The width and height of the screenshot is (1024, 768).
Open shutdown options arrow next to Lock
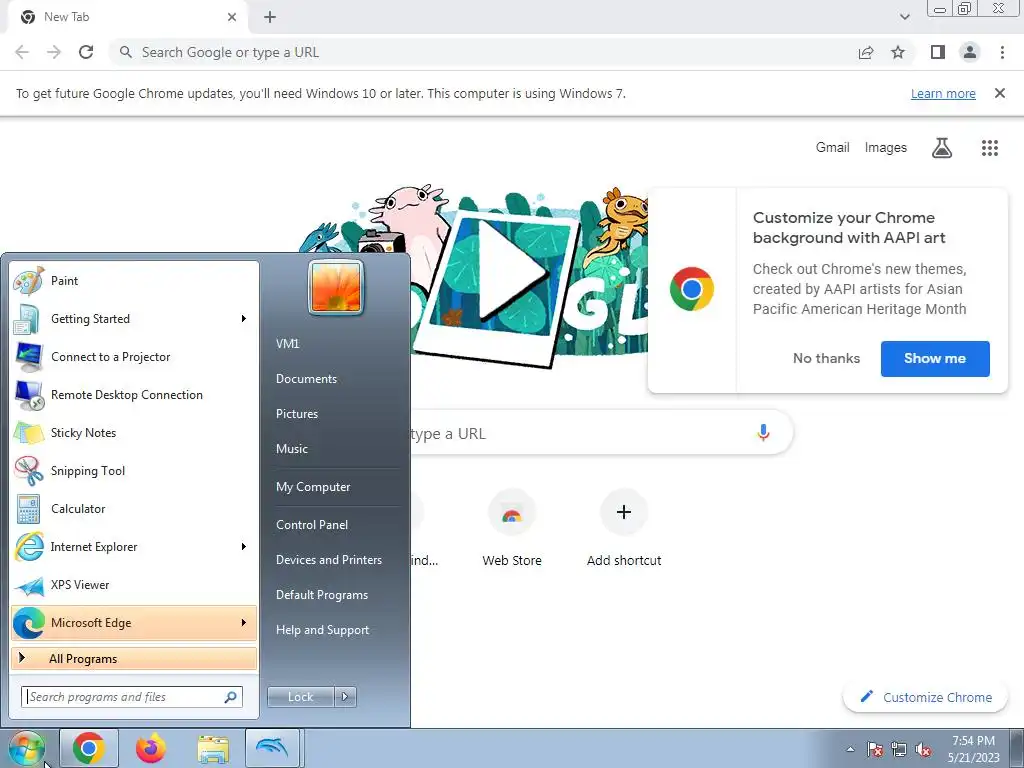tap(345, 697)
